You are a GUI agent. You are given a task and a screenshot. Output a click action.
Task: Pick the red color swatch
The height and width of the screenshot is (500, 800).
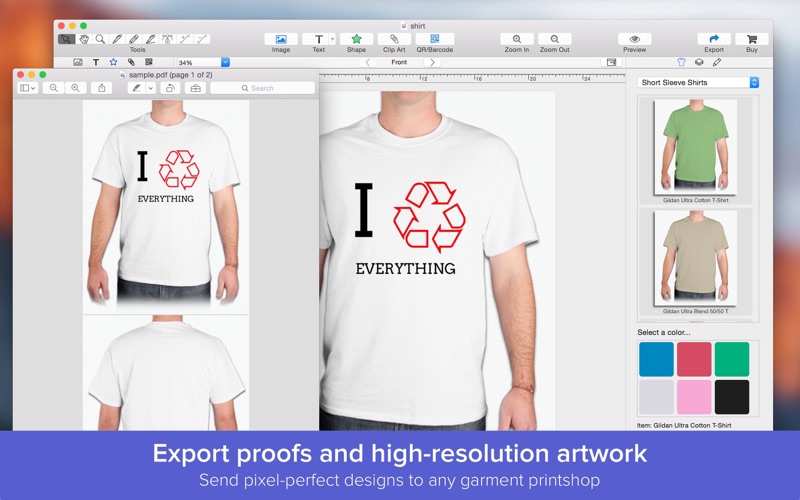coord(694,359)
